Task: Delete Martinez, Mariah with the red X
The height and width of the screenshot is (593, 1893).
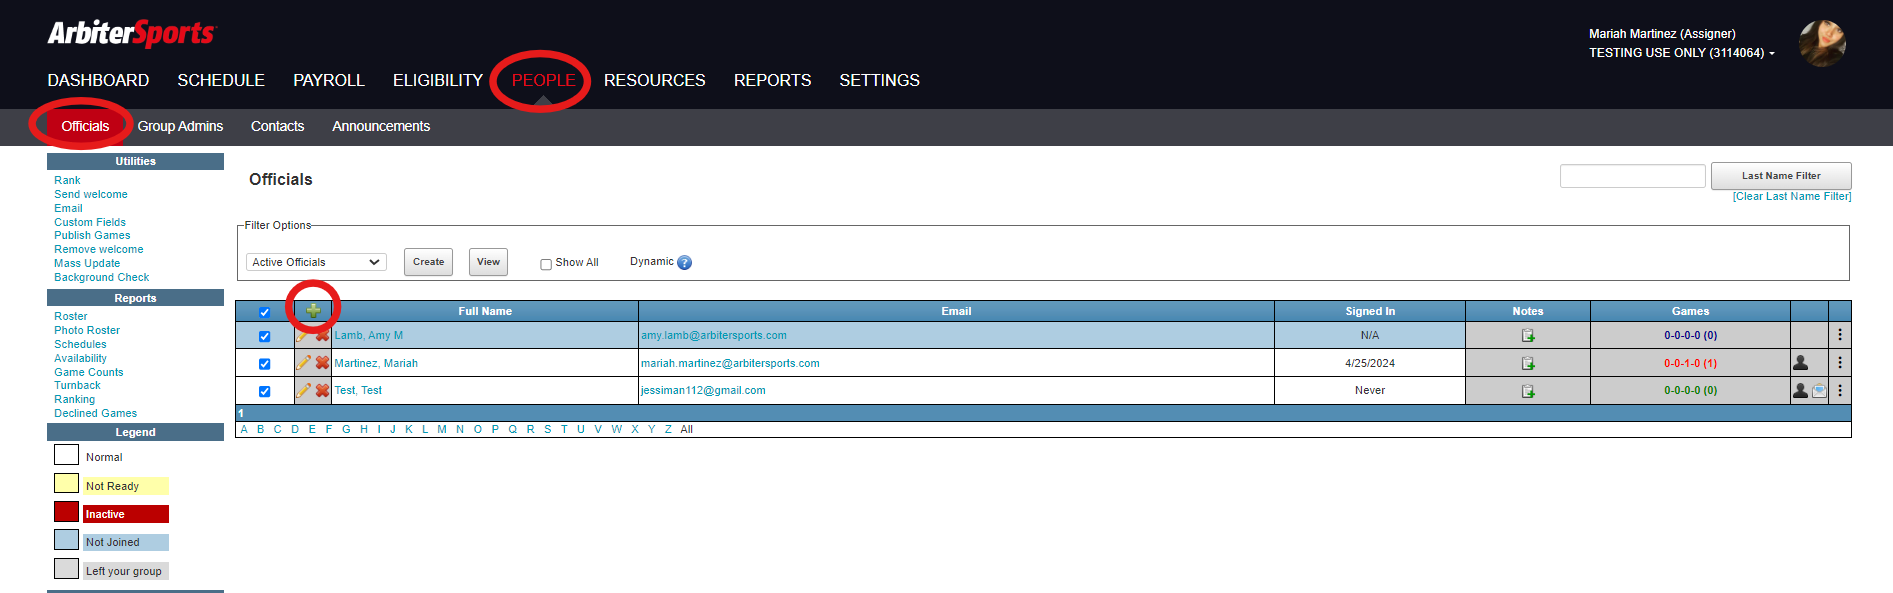Action: [322, 363]
